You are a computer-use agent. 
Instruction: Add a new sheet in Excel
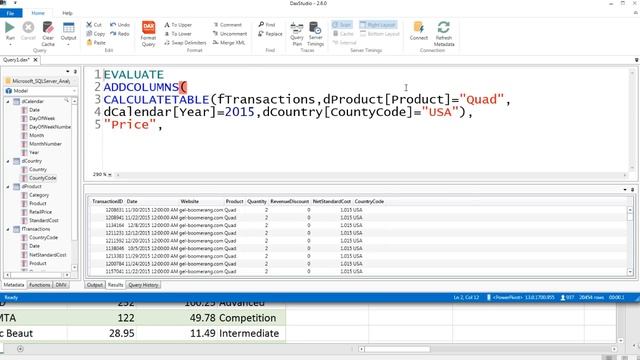point(20,349)
